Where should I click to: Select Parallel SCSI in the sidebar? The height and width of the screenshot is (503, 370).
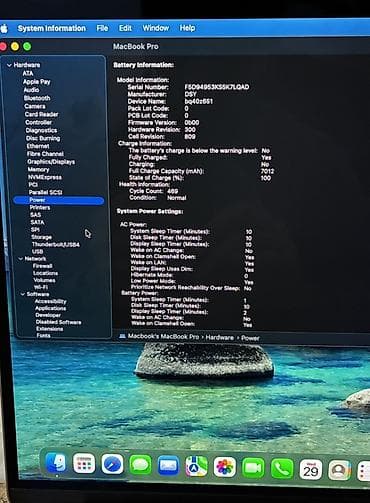pyautogui.click(x=45, y=192)
